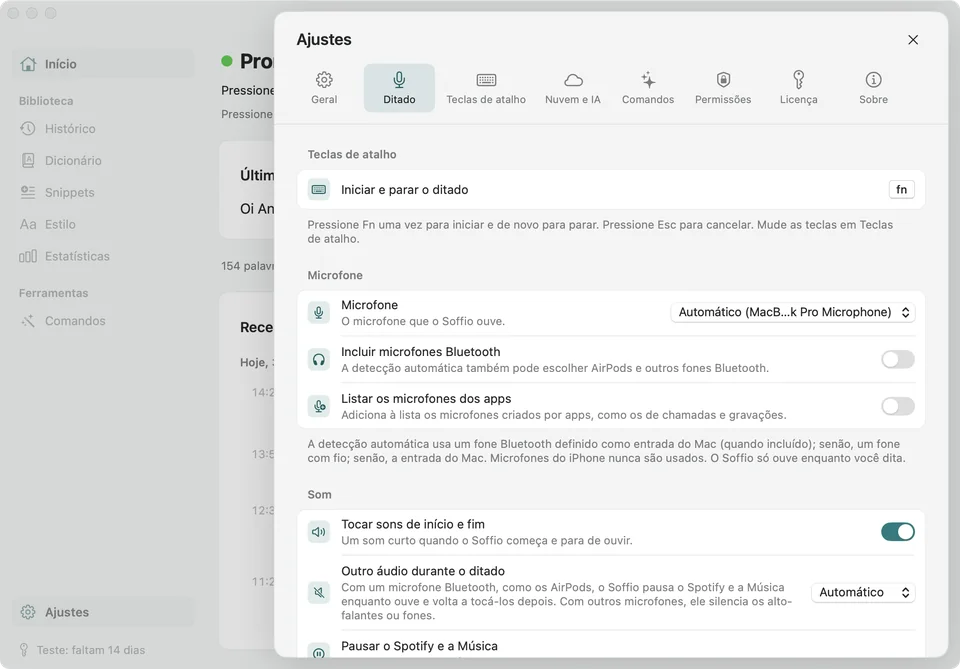Open the Permissões tab
This screenshot has height=669, width=960.
click(x=723, y=88)
